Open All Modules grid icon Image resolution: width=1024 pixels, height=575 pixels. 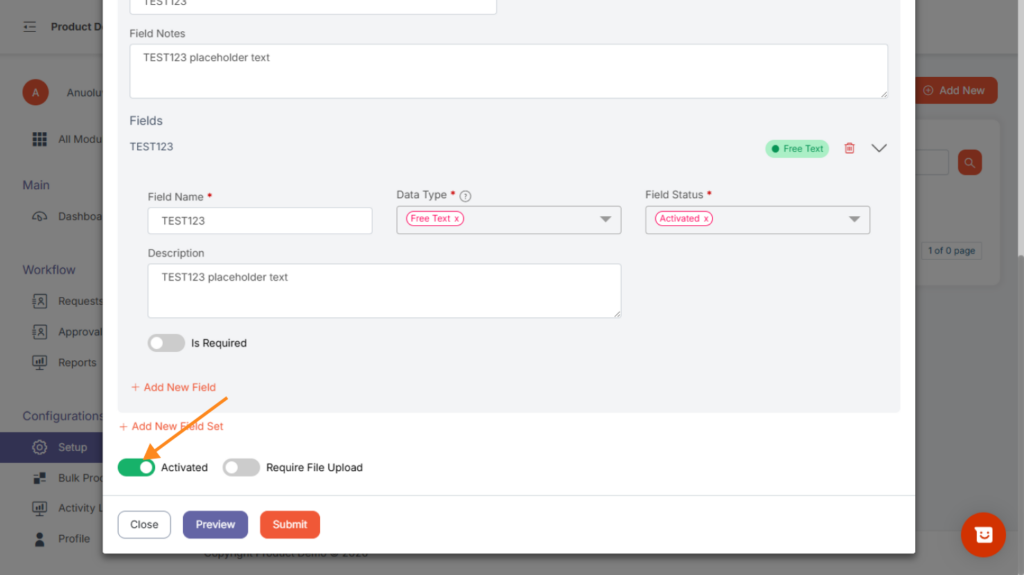coord(40,139)
